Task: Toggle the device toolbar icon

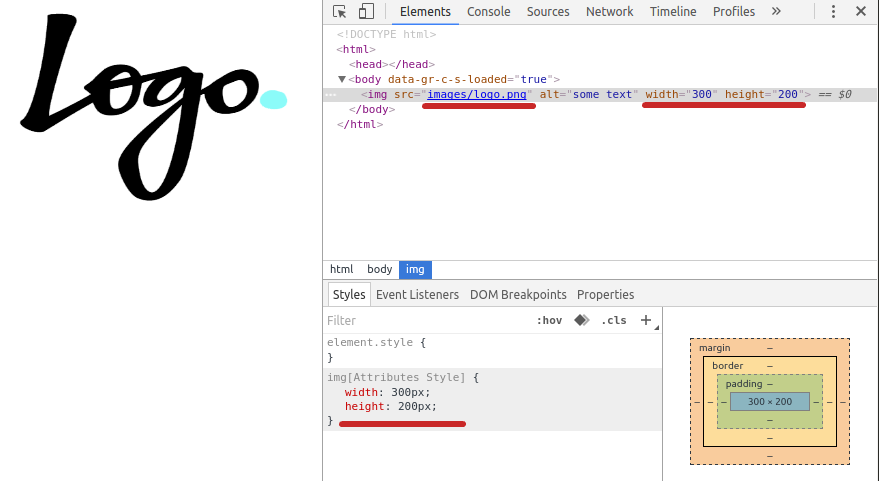Action: click(366, 12)
